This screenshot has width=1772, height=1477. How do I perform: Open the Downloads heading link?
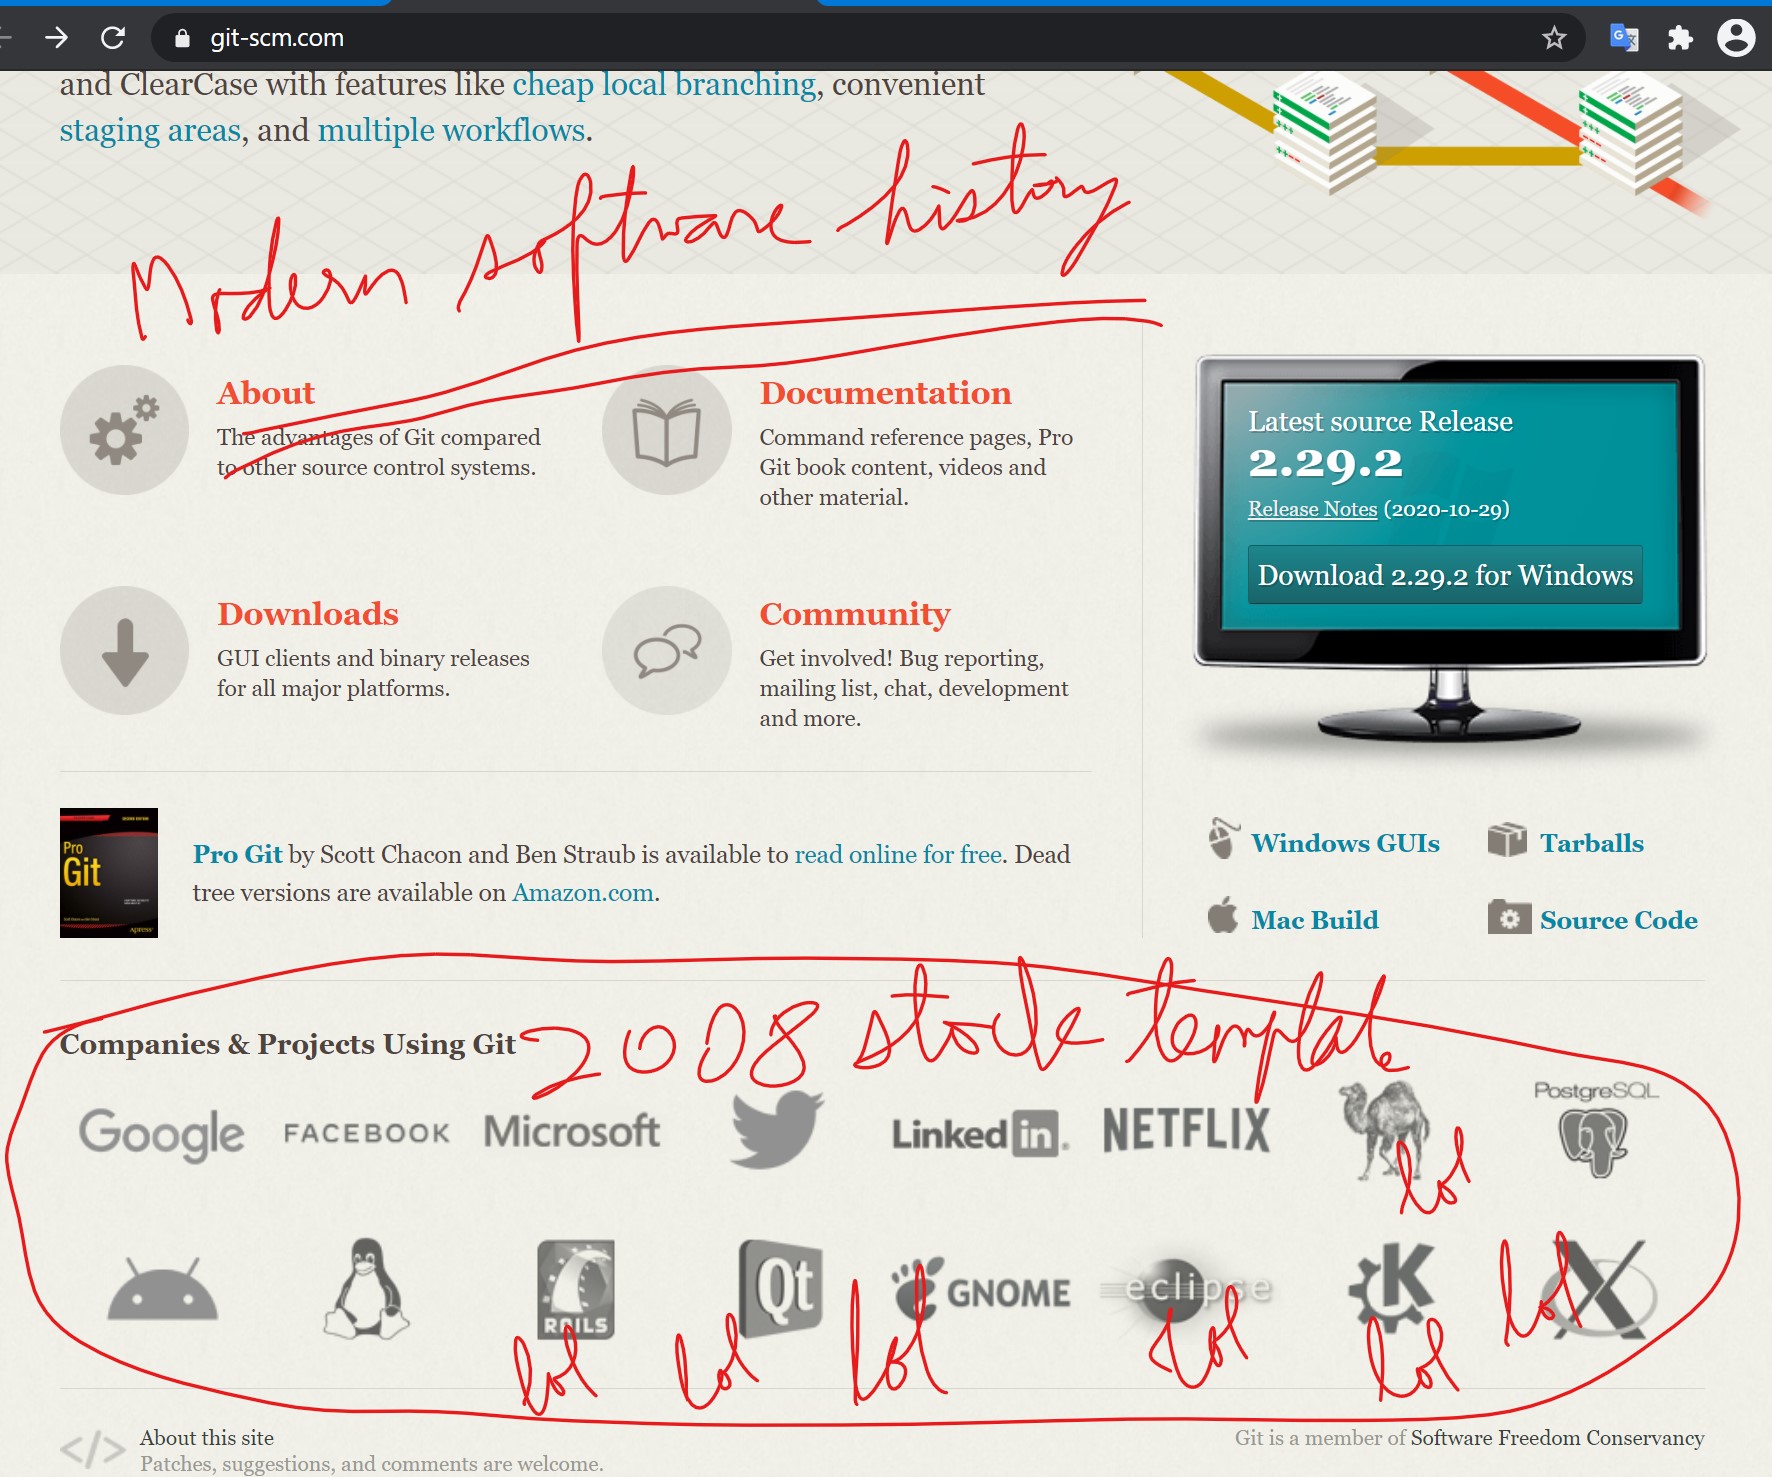(x=308, y=614)
